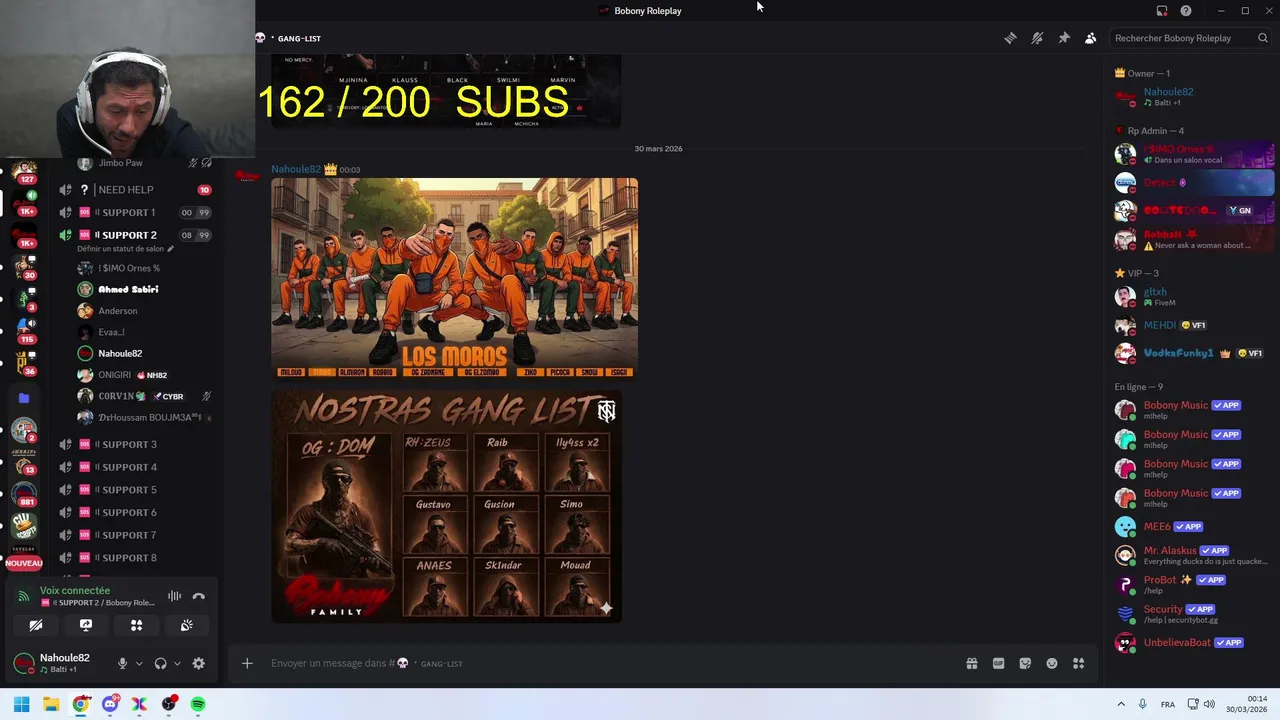Screen dimensions: 1280x720
Task: Open the emoji picker
Action: pos(1052,663)
